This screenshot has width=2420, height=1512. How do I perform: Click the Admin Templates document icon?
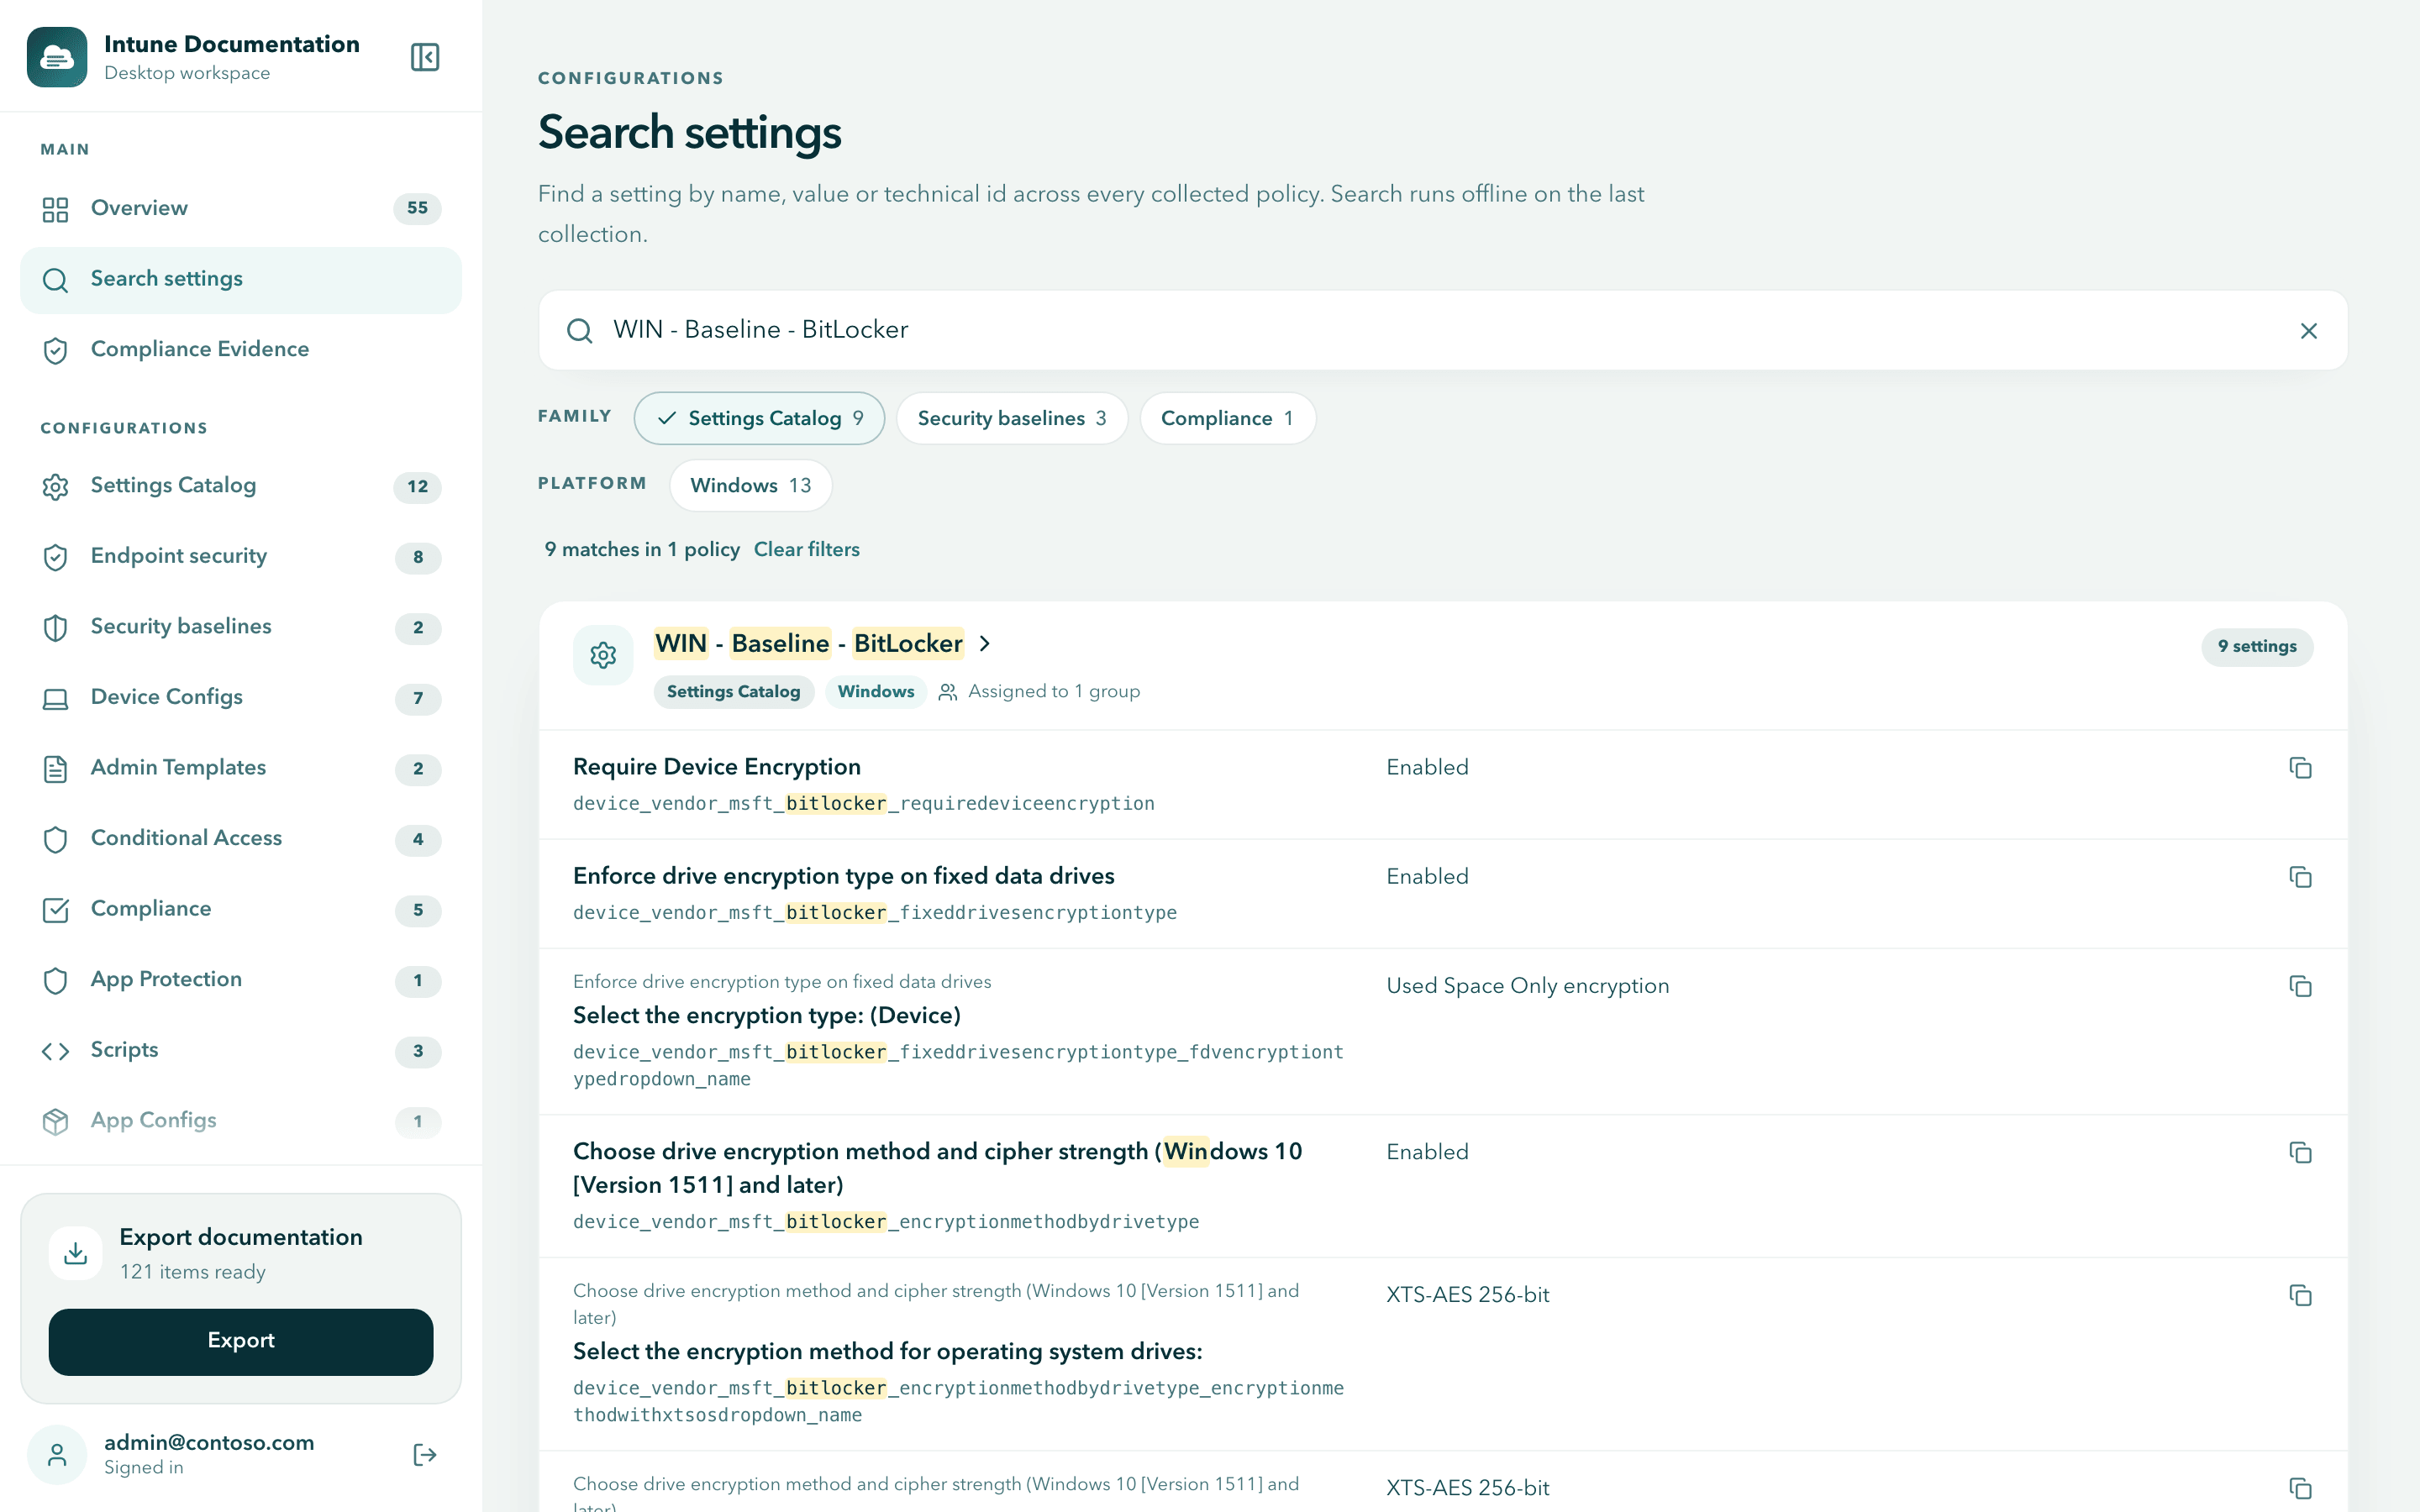pyautogui.click(x=55, y=768)
